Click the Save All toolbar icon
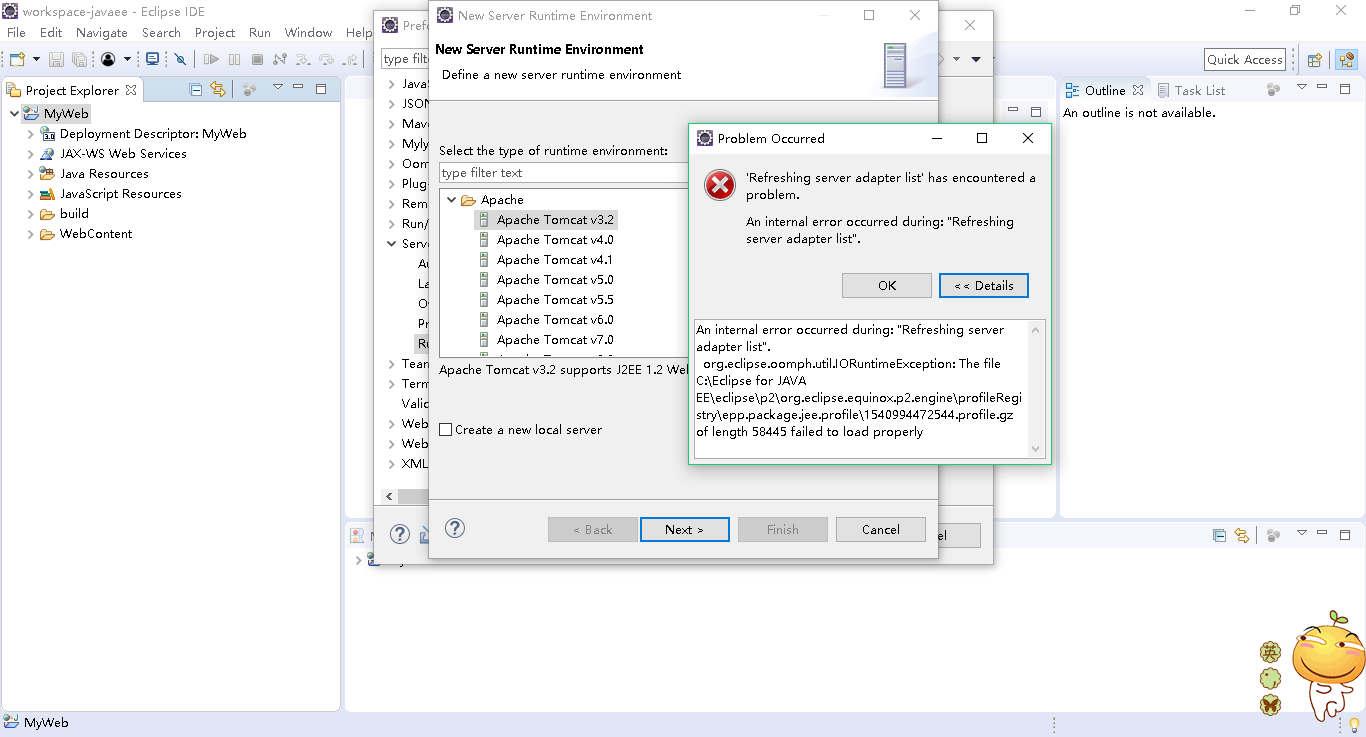This screenshot has width=1366, height=737. pyautogui.click(x=79, y=60)
